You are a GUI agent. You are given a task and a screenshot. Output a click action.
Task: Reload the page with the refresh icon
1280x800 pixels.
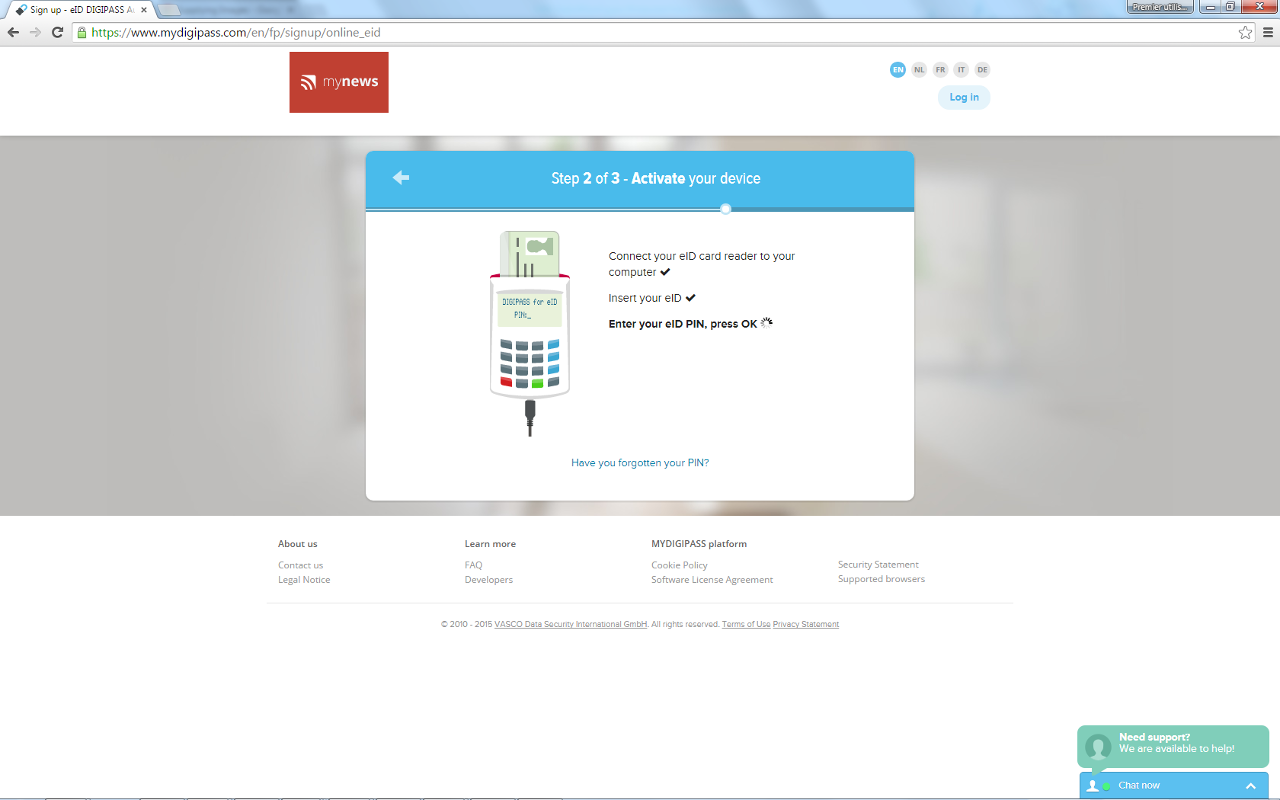(x=59, y=32)
